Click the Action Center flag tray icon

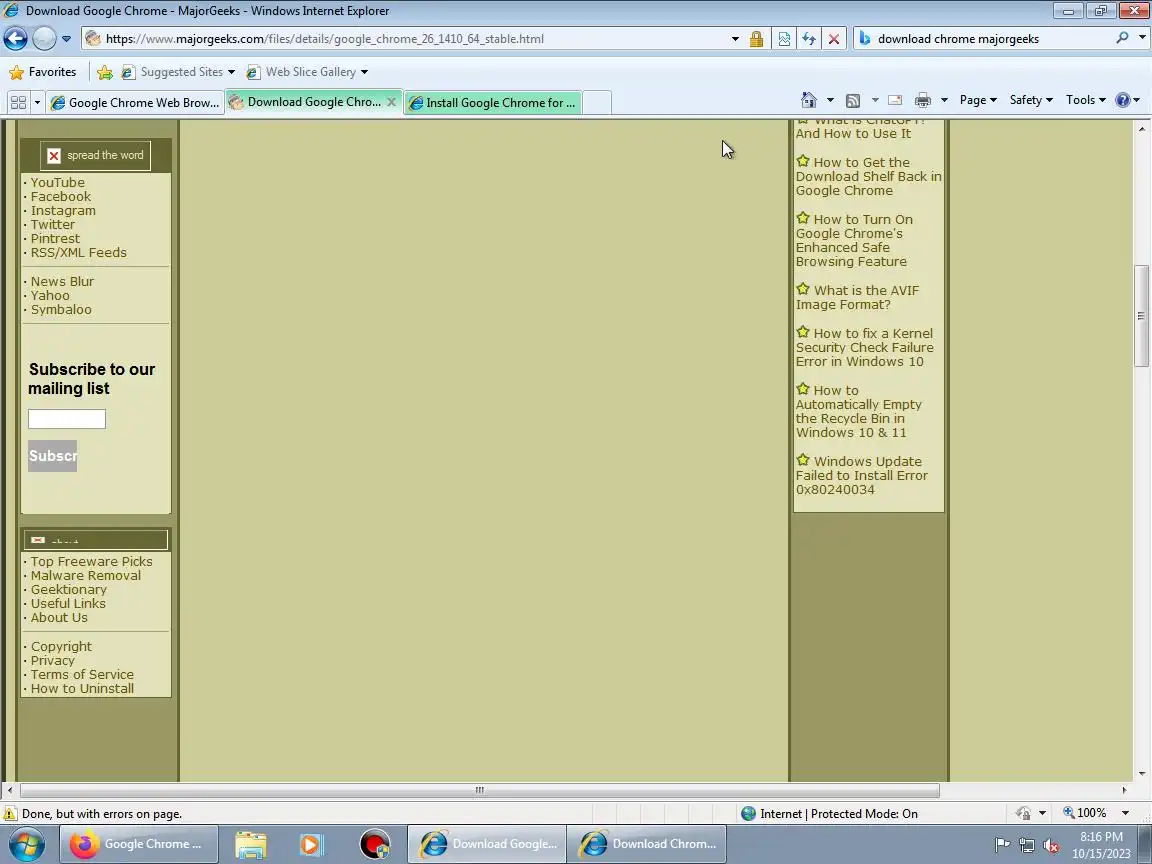click(1001, 845)
